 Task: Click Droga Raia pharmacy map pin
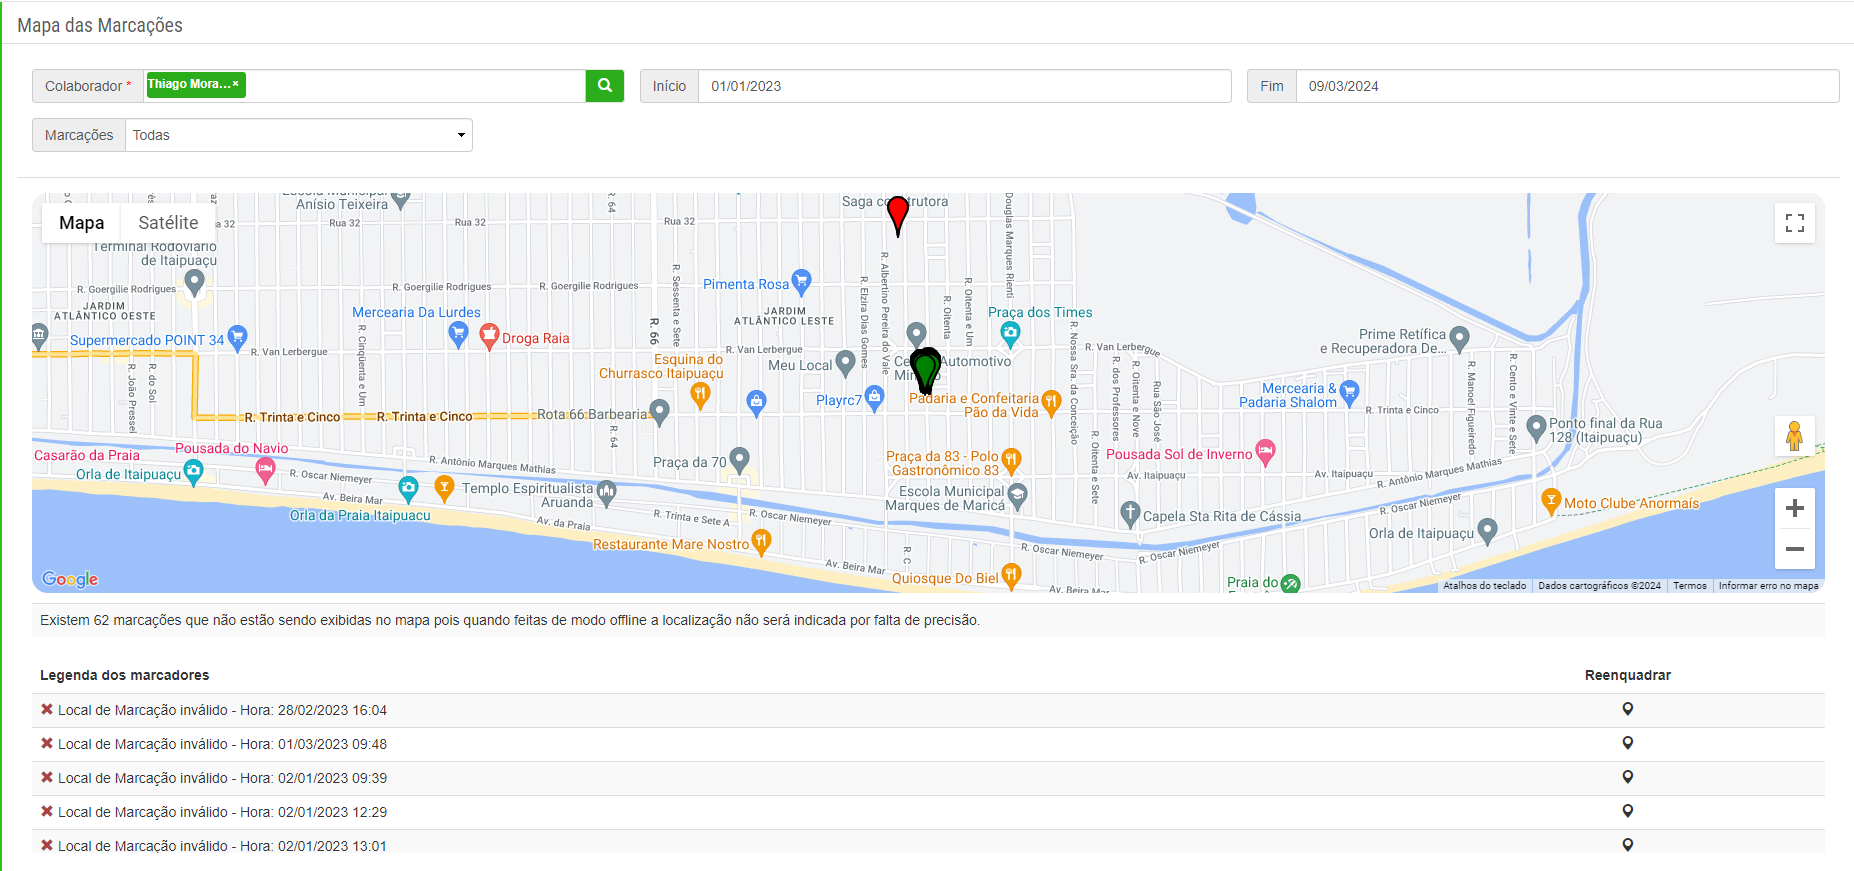tap(489, 336)
